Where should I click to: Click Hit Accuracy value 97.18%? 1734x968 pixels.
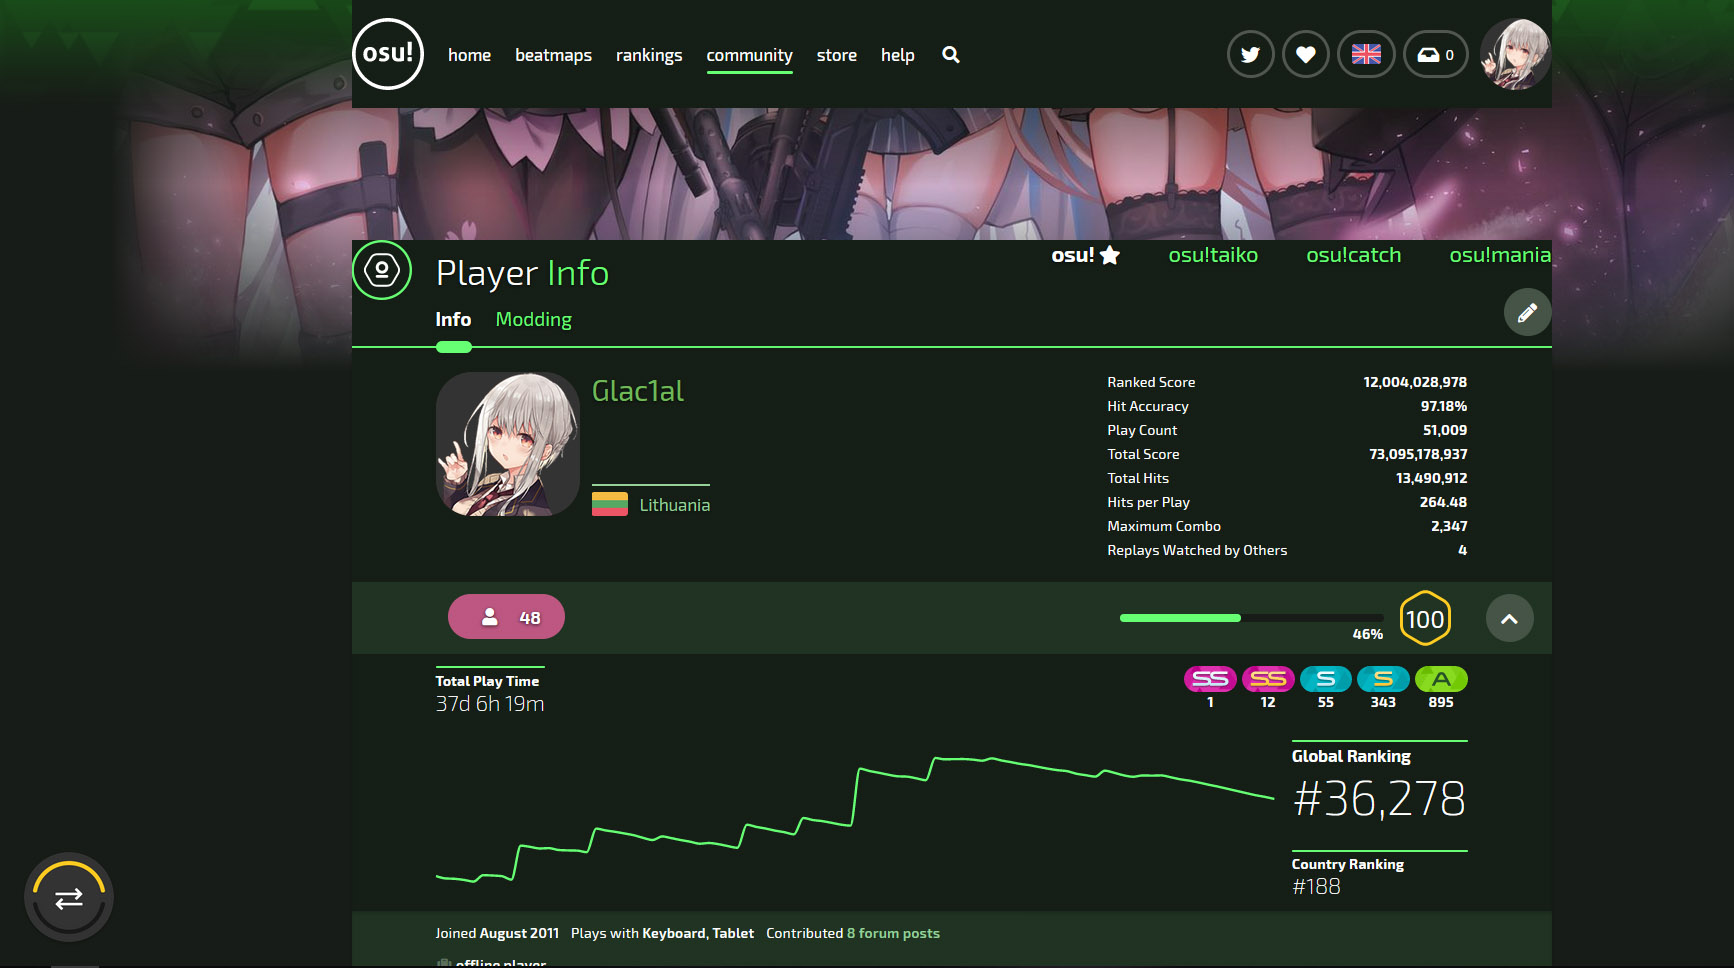click(1444, 406)
